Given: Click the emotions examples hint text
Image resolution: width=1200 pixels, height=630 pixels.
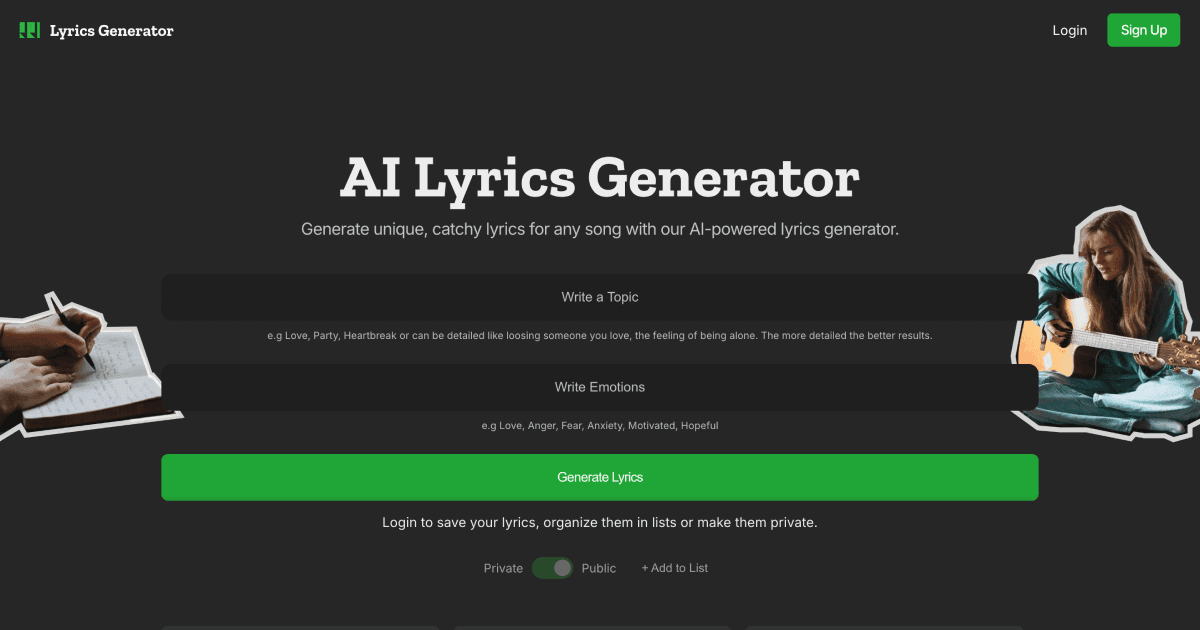Looking at the screenshot, I should pyautogui.click(x=599, y=426).
